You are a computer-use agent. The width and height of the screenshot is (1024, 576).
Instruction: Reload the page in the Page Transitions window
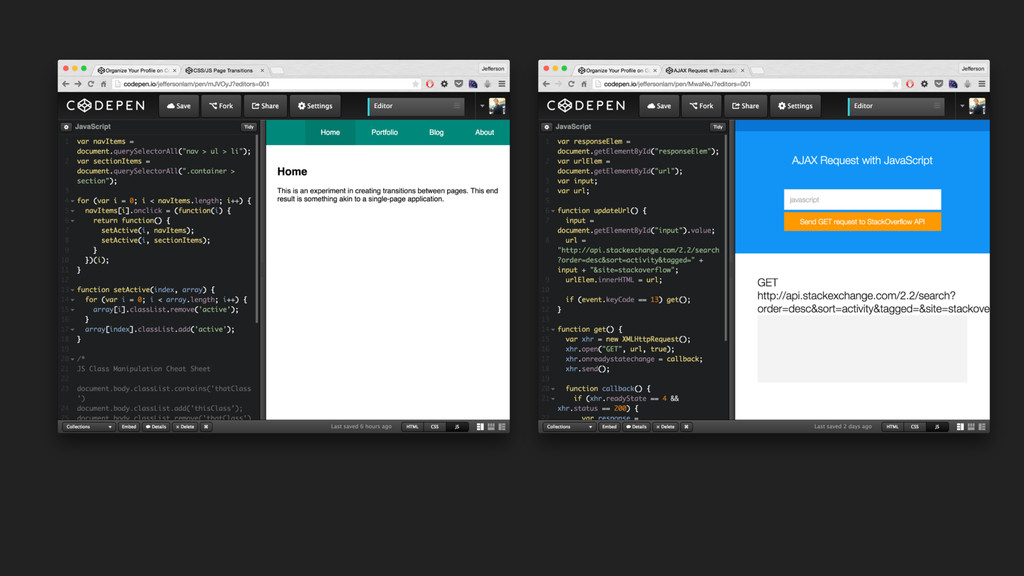pyautogui.click(x=91, y=84)
